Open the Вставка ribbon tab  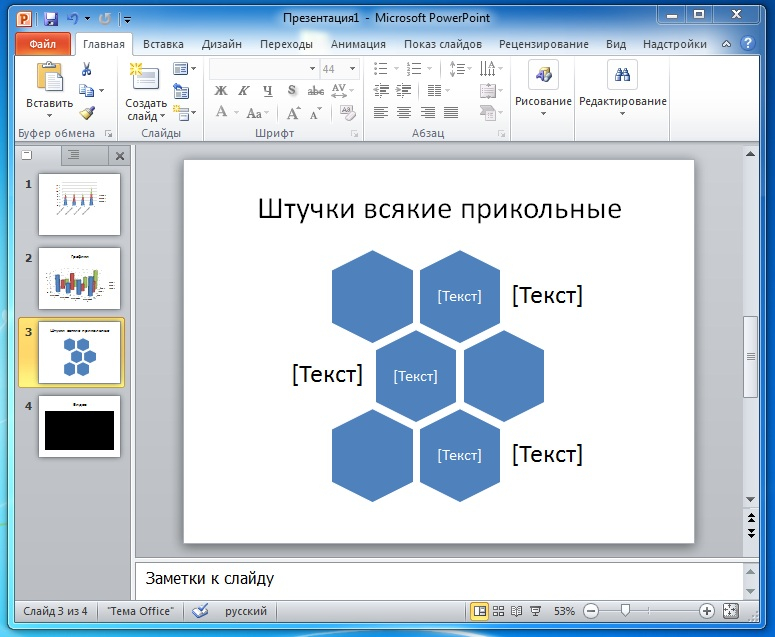pos(163,44)
